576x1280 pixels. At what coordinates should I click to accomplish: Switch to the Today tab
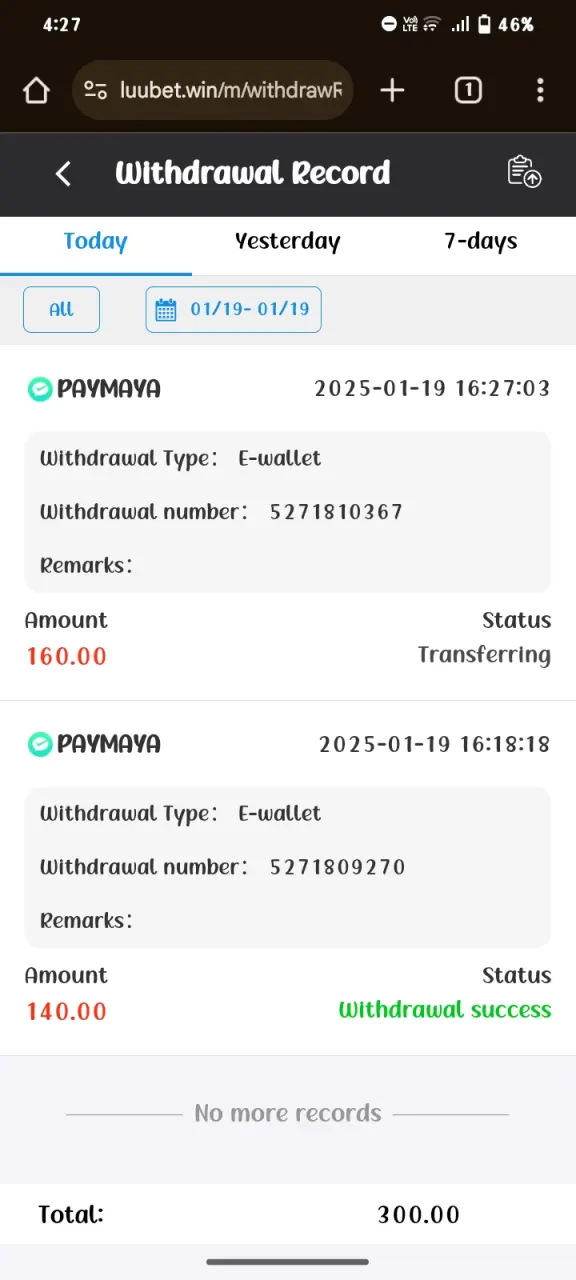click(x=96, y=242)
